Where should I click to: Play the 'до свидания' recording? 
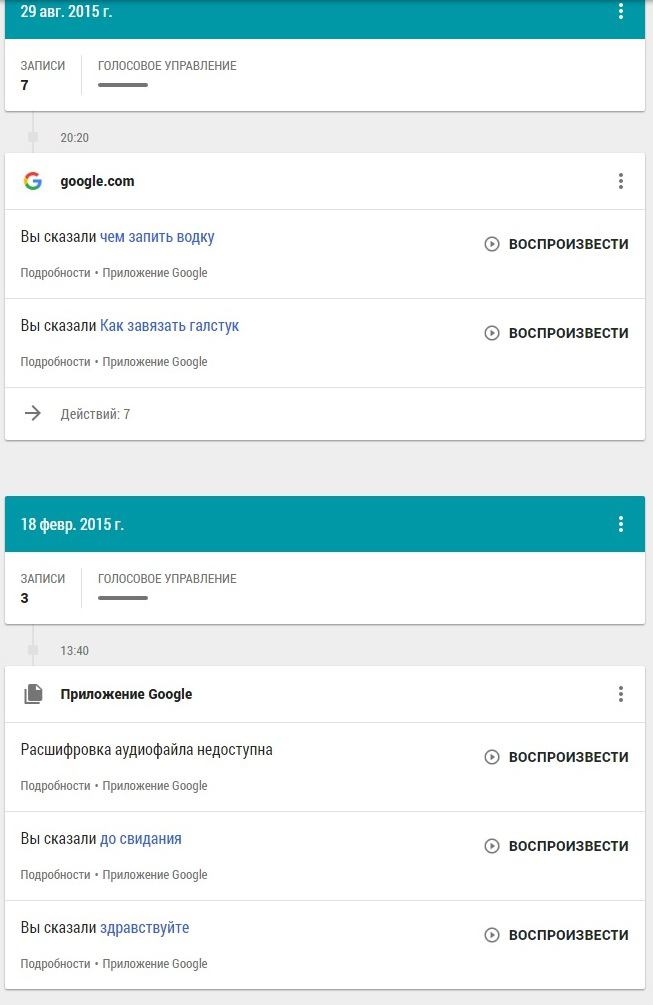pos(557,846)
